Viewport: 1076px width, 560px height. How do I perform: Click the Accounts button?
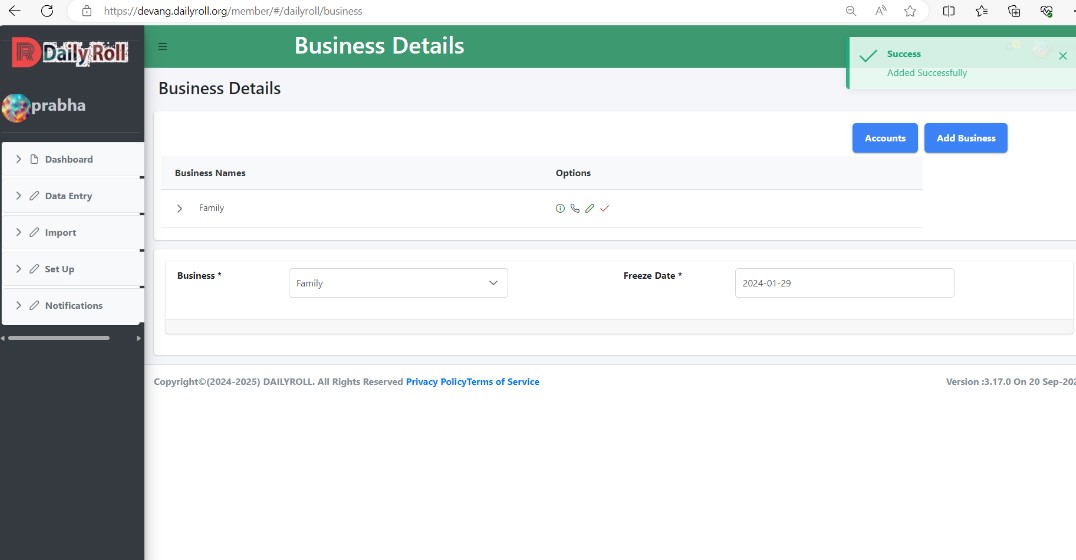pyautogui.click(x=885, y=138)
